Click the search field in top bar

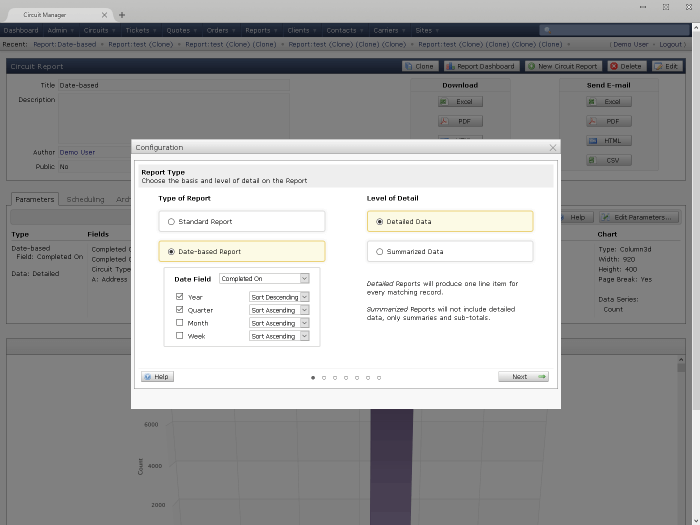(615, 30)
